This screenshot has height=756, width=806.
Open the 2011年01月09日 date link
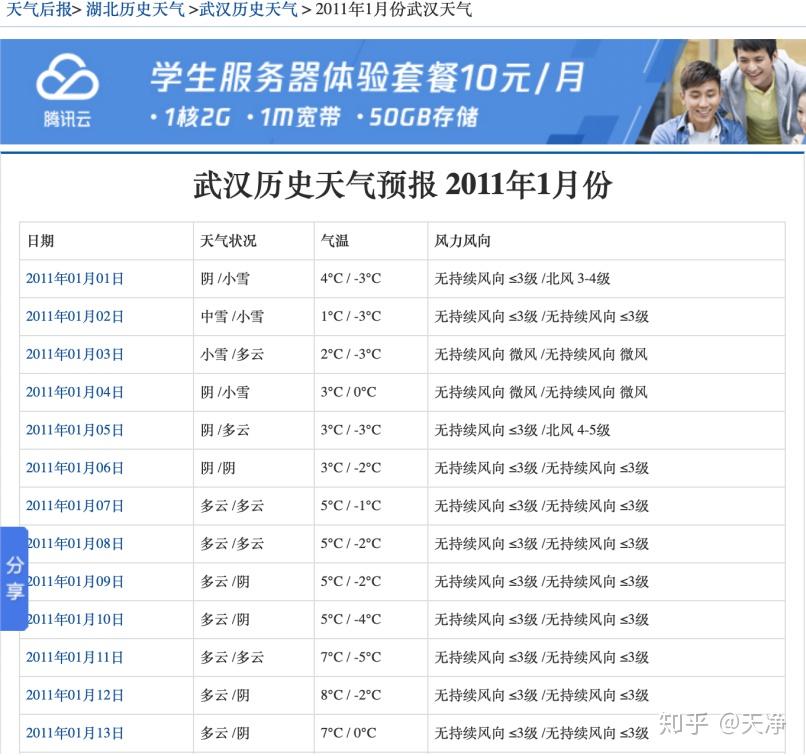(76, 582)
